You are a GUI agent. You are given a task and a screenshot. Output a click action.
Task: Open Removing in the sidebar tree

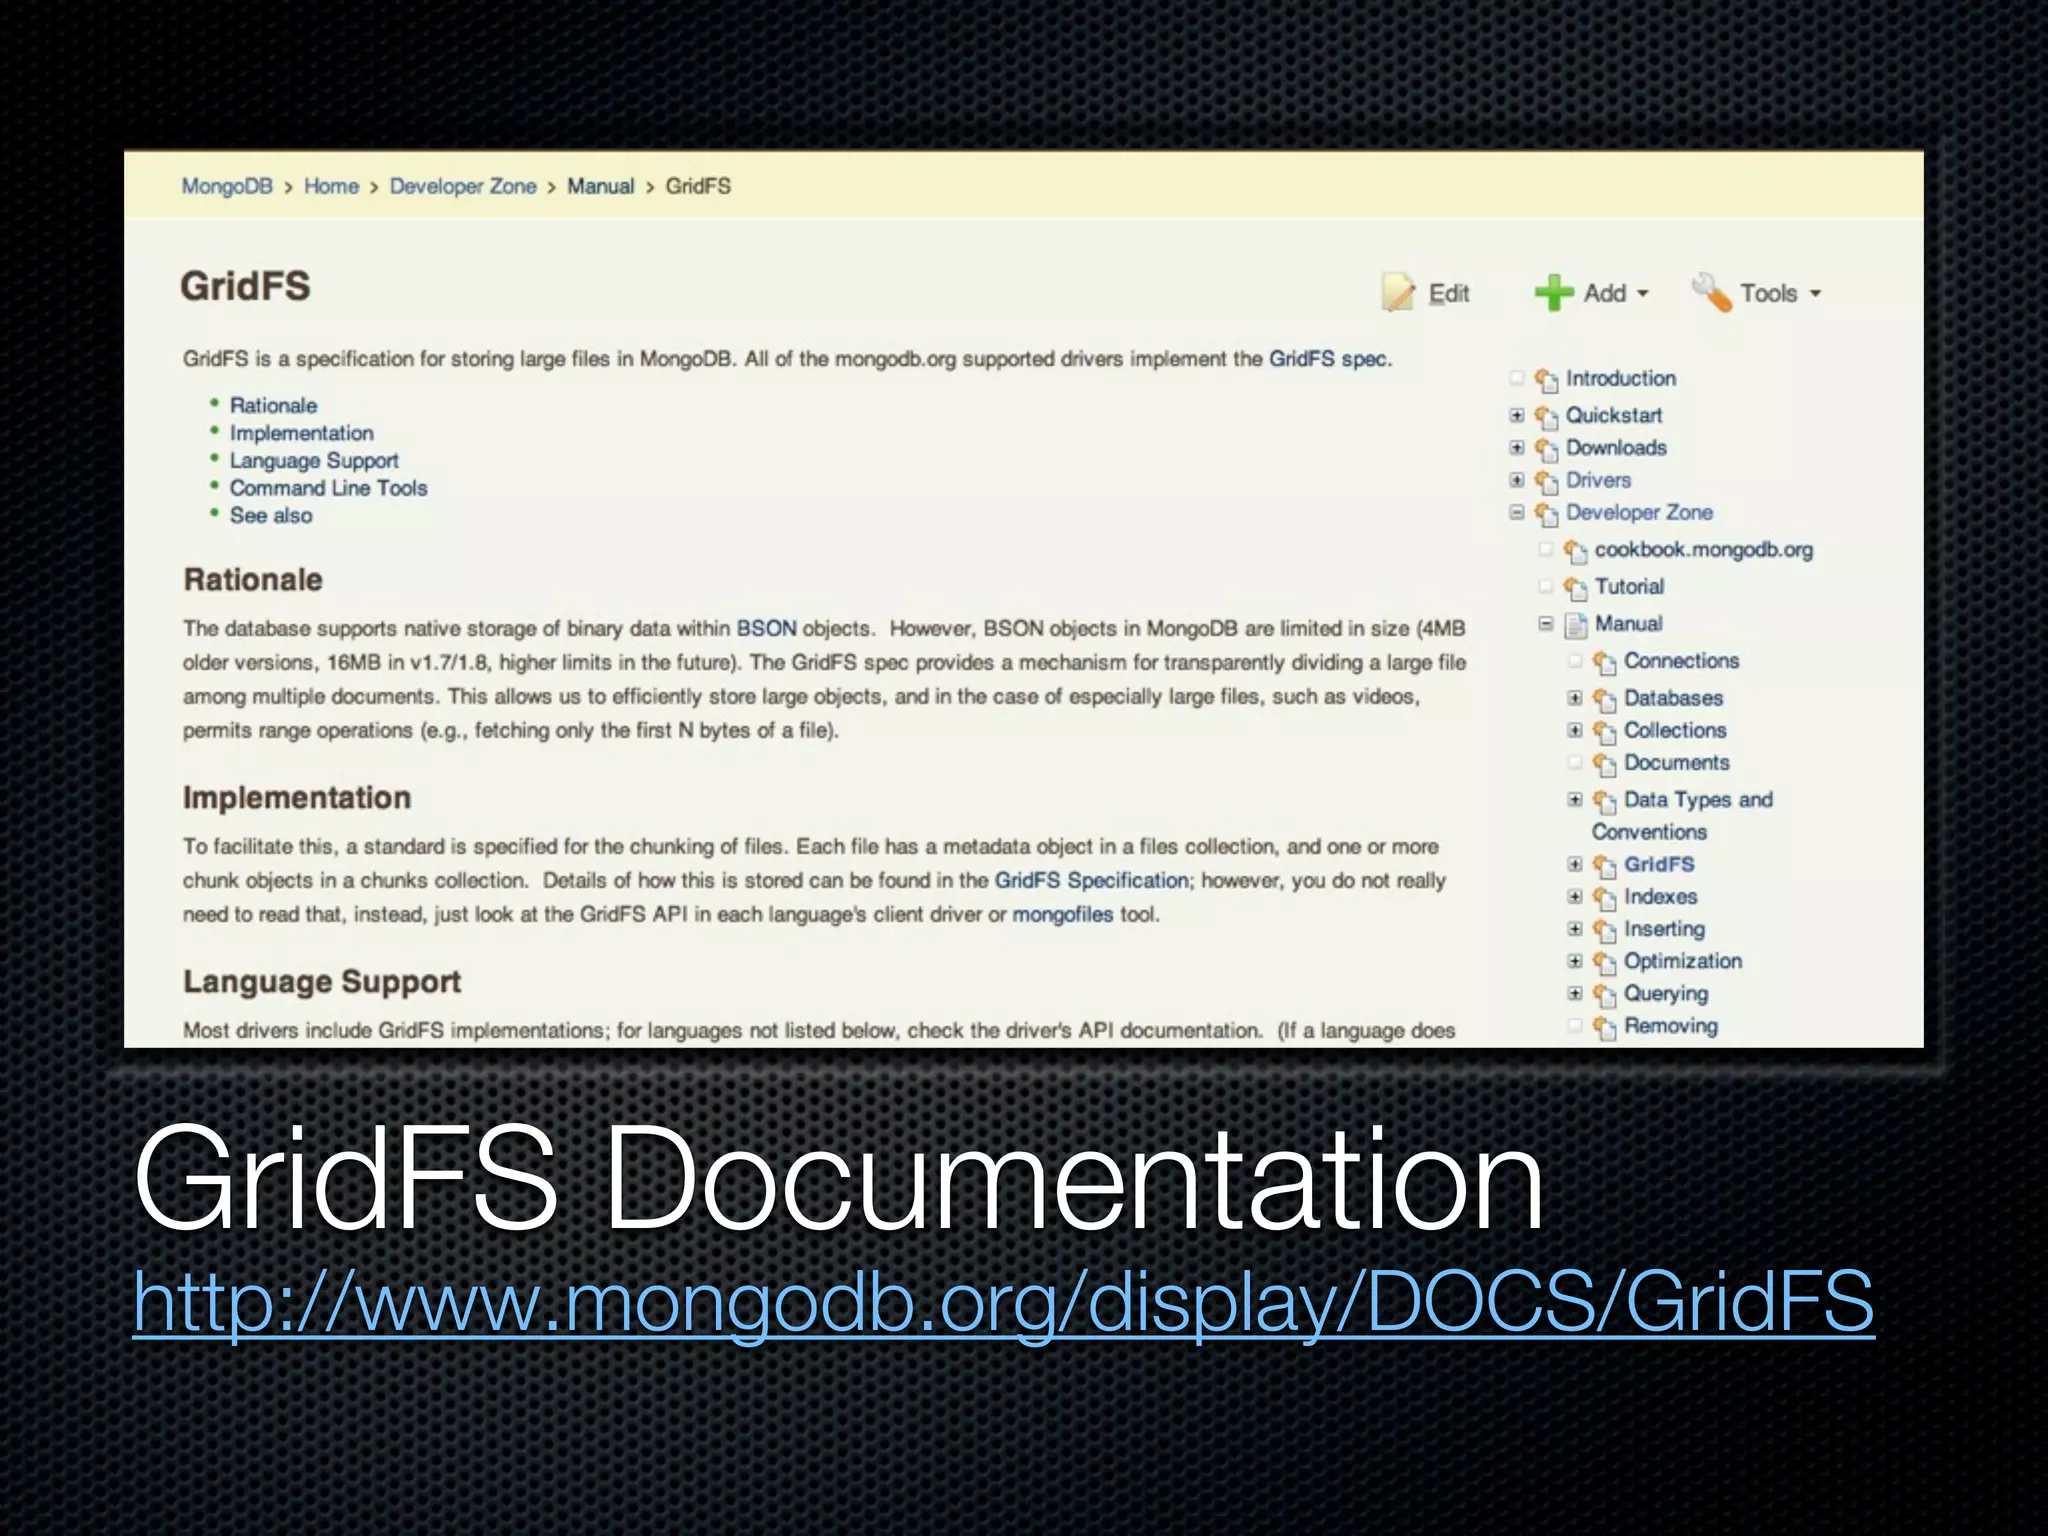click(1670, 1026)
